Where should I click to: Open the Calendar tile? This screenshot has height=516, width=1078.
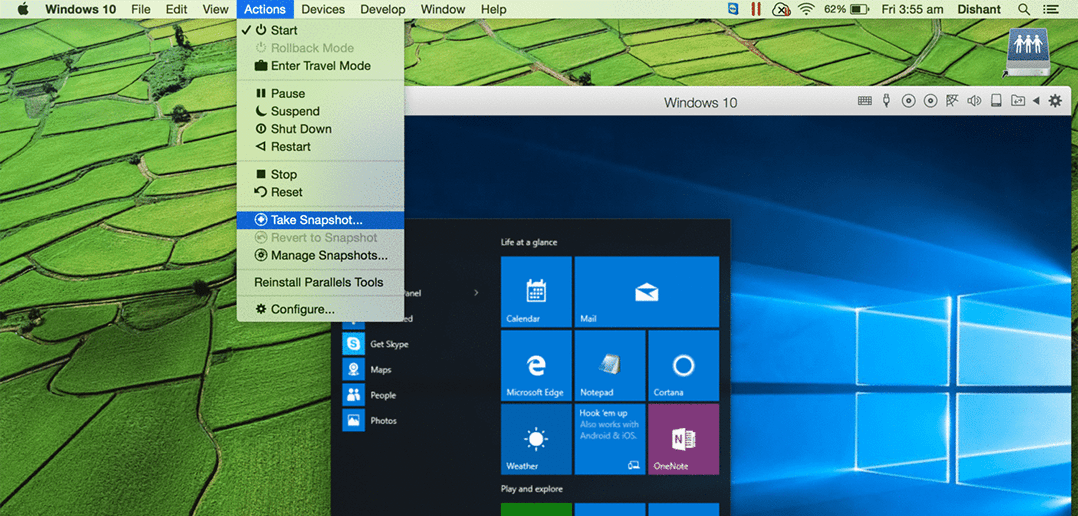pos(536,291)
